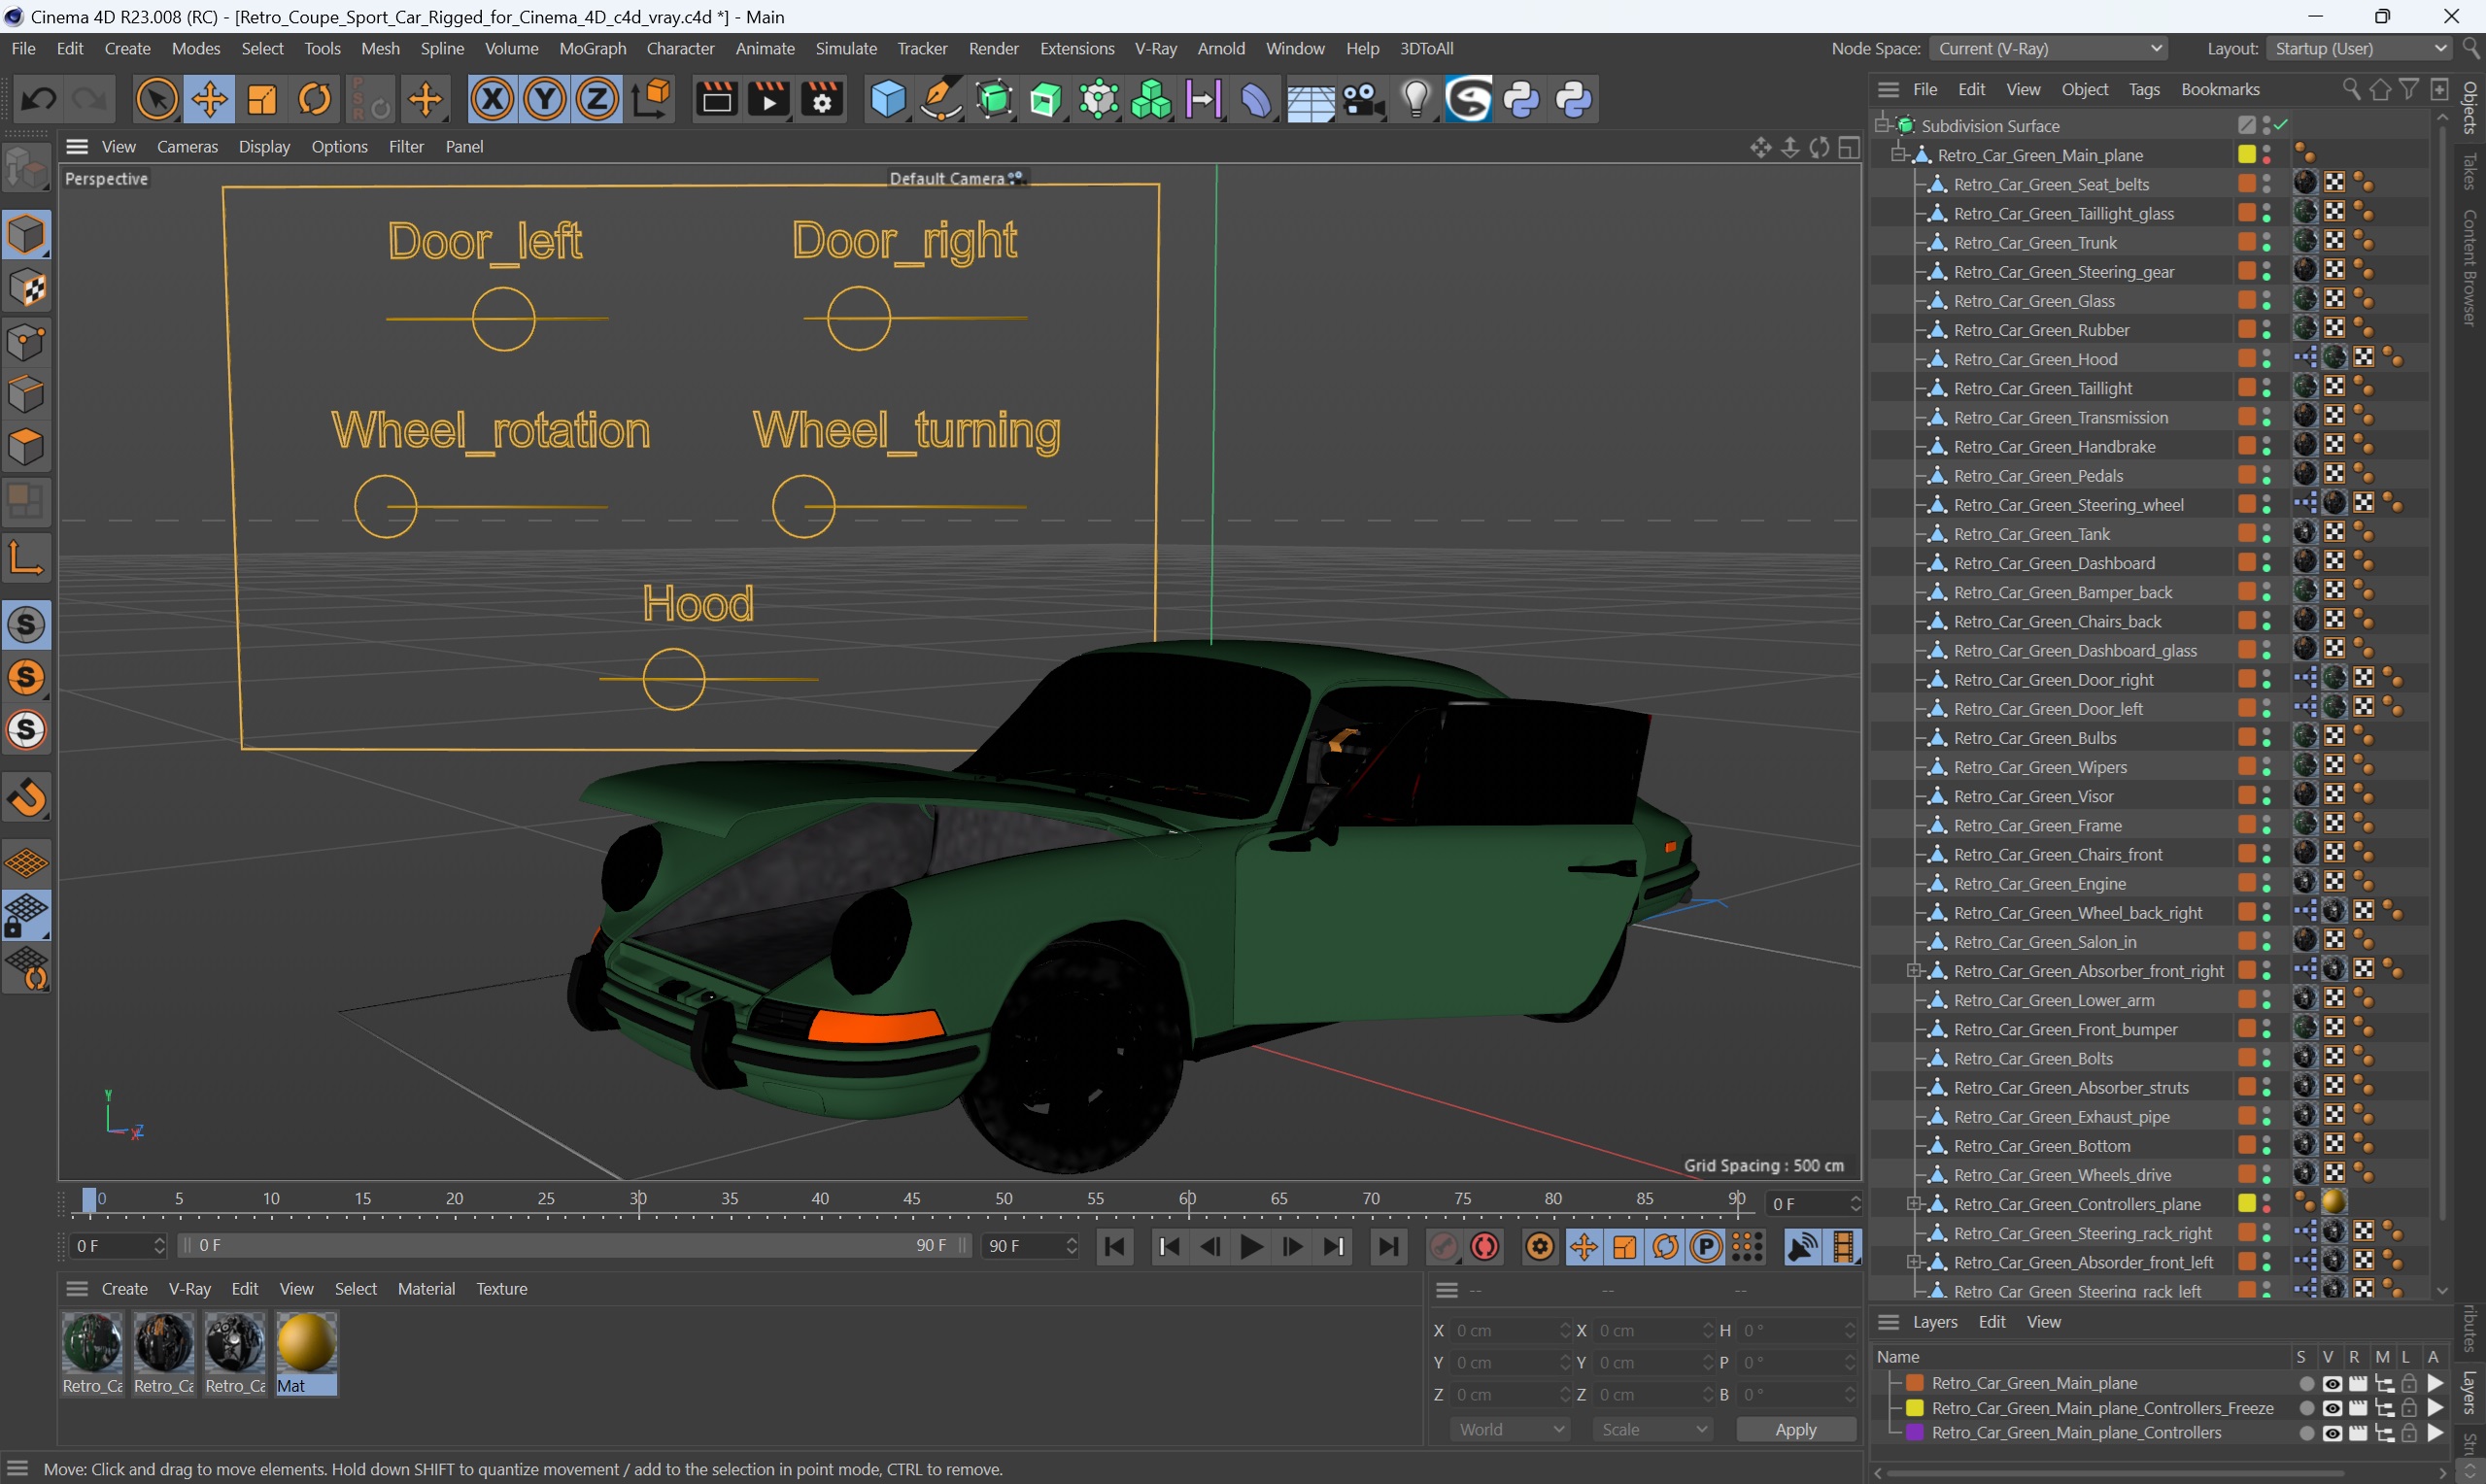
Task: Switch to Model mode in left sidebar
Action: pos(26,235)
